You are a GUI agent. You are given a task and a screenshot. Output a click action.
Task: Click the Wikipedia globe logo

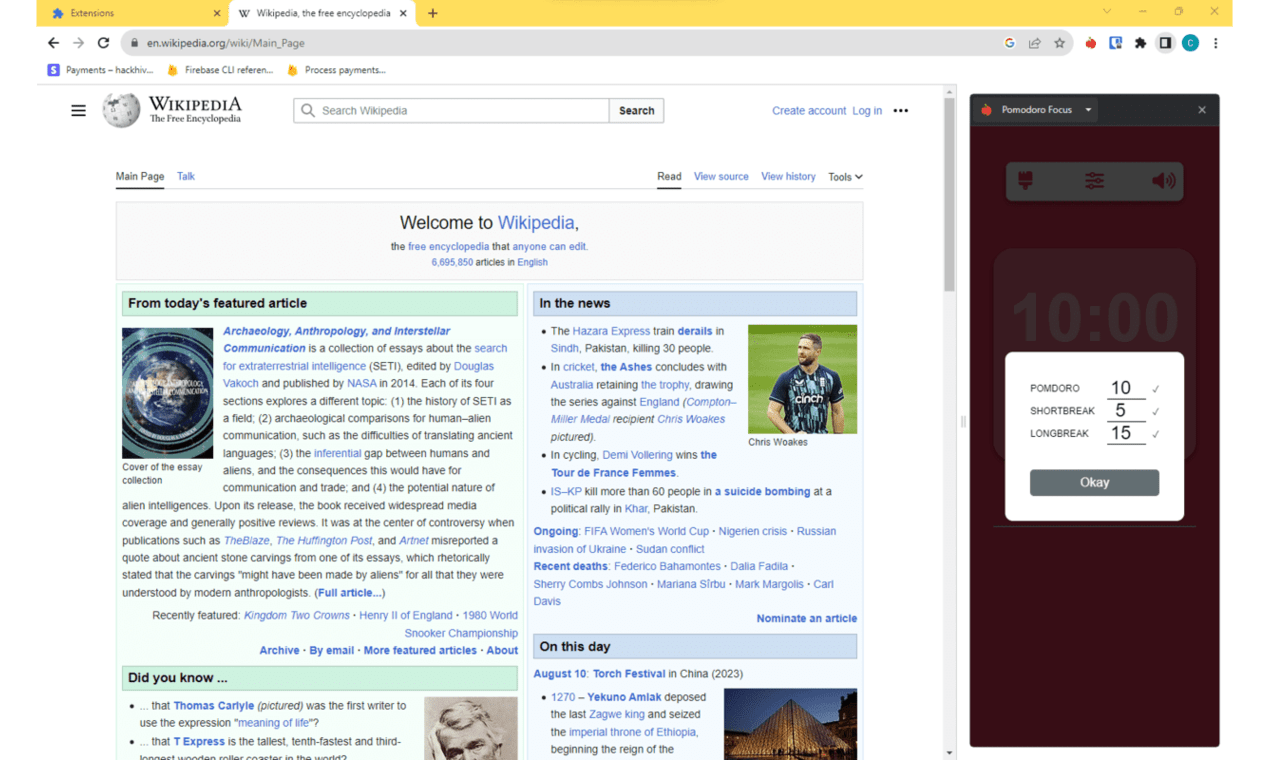tap(121, 110)
